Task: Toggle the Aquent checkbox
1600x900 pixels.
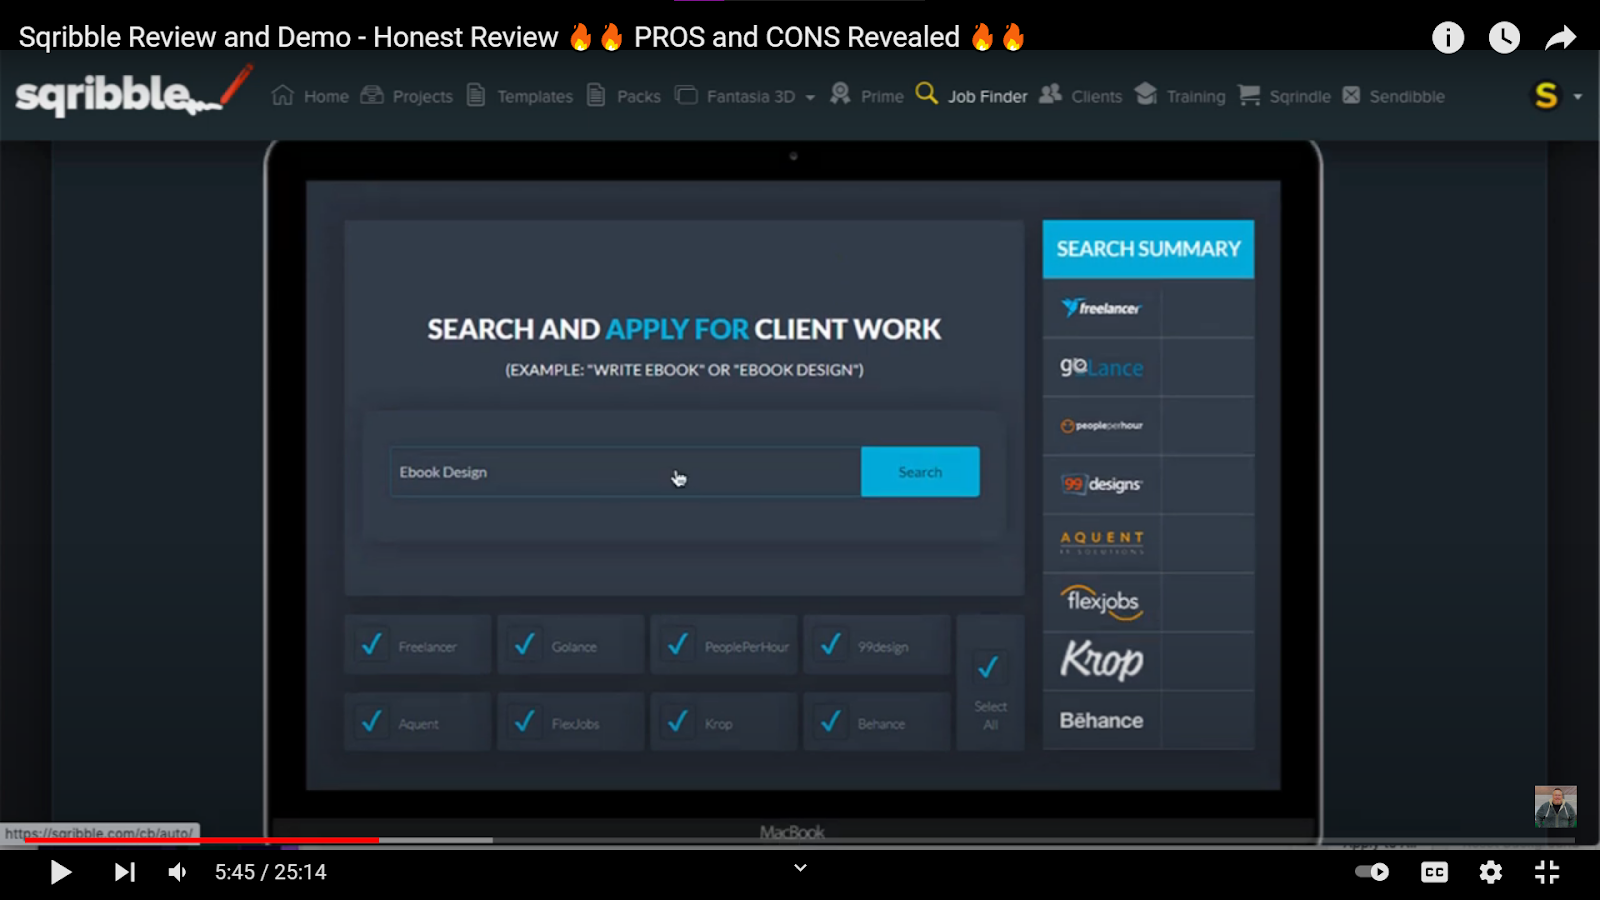Action: coord(372,721)
